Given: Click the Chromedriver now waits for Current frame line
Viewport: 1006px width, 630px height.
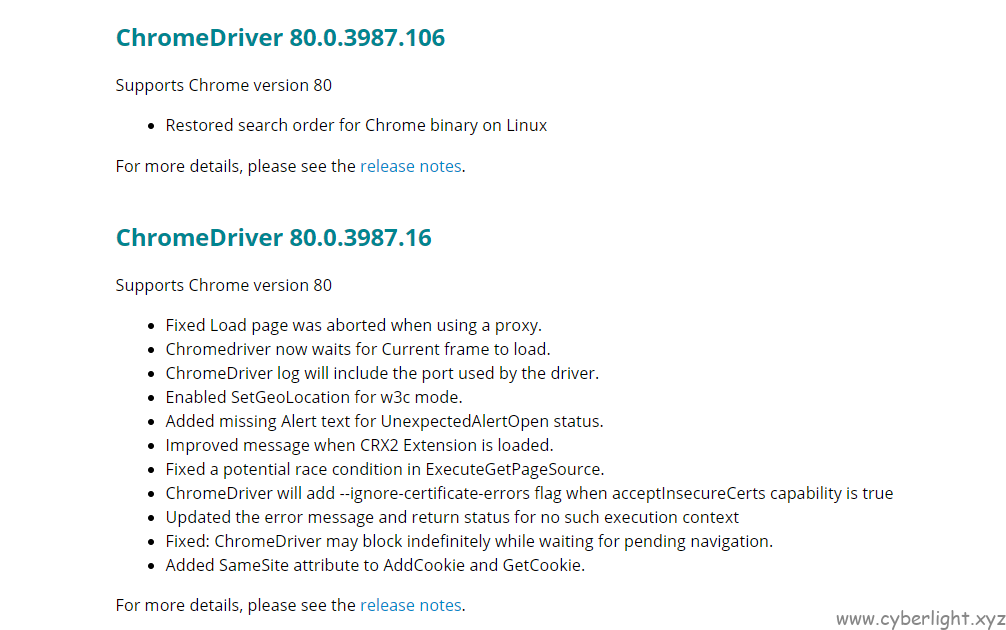Looking at the screenshot, I should coord(358,349).
